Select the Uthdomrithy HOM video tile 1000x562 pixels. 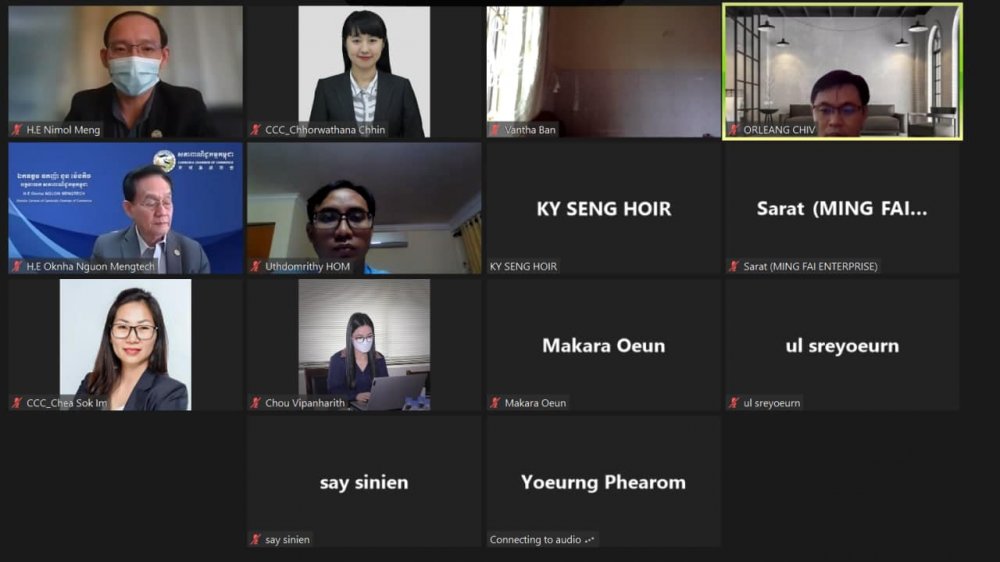pos(364,209)
